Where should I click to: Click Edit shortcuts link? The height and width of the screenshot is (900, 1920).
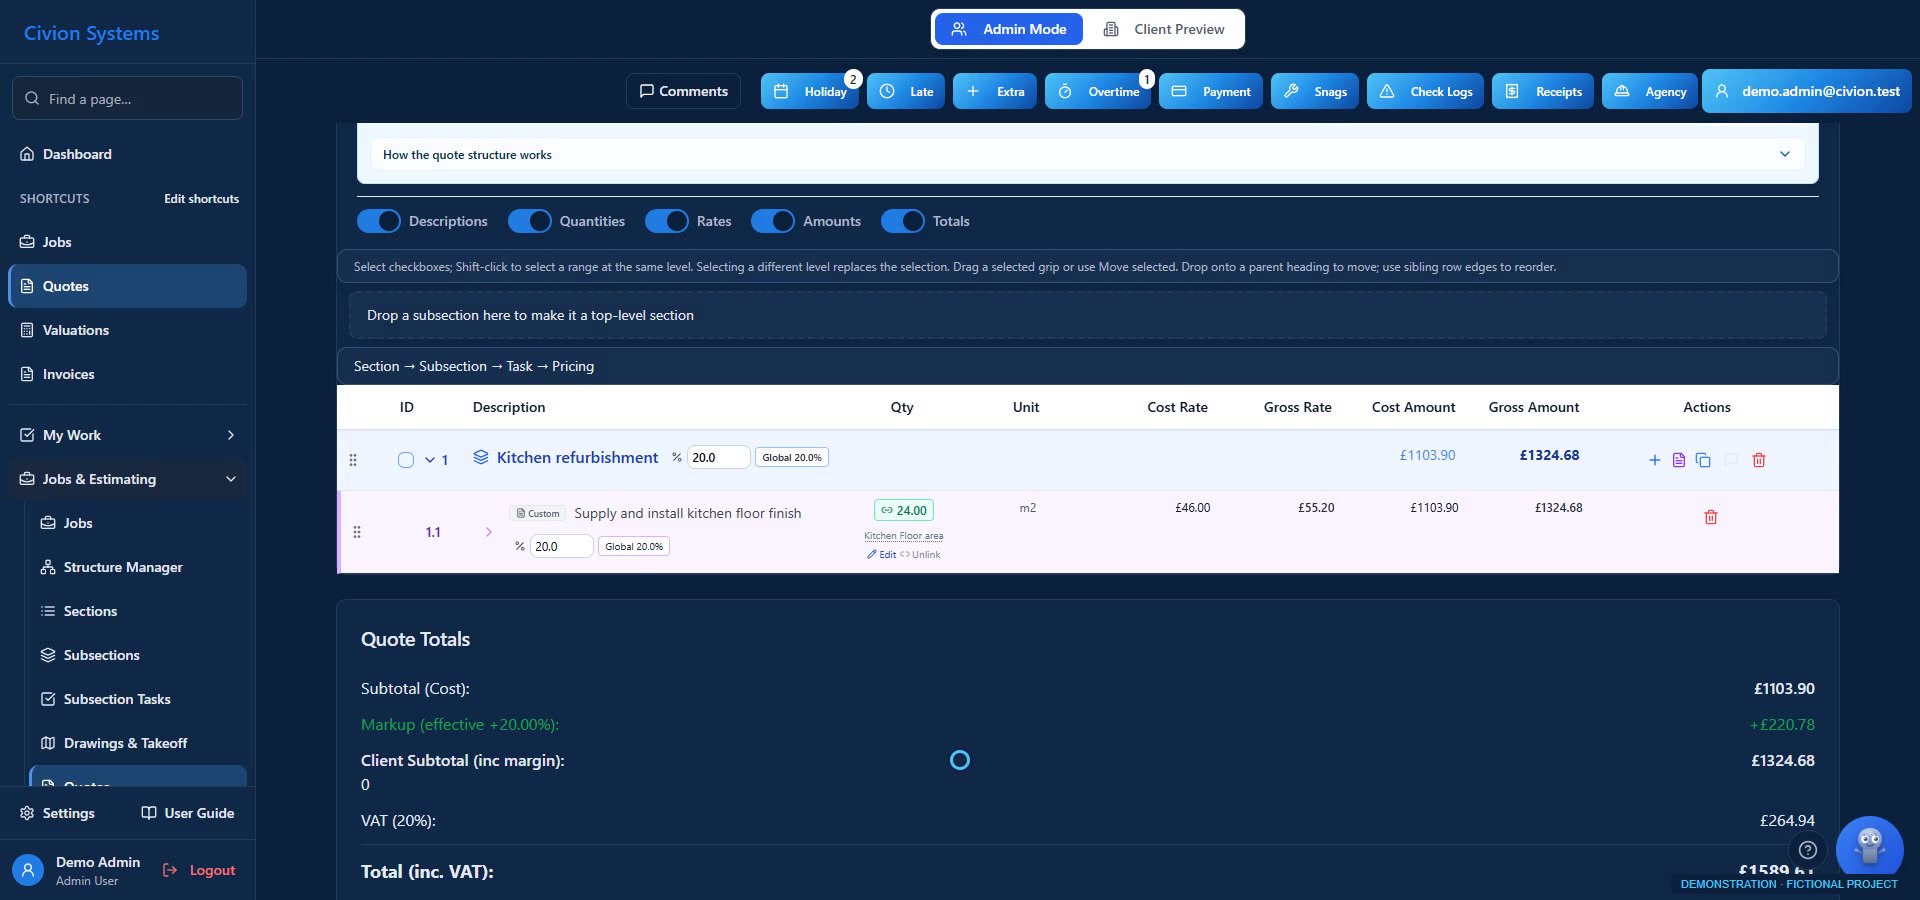(201, 199)
